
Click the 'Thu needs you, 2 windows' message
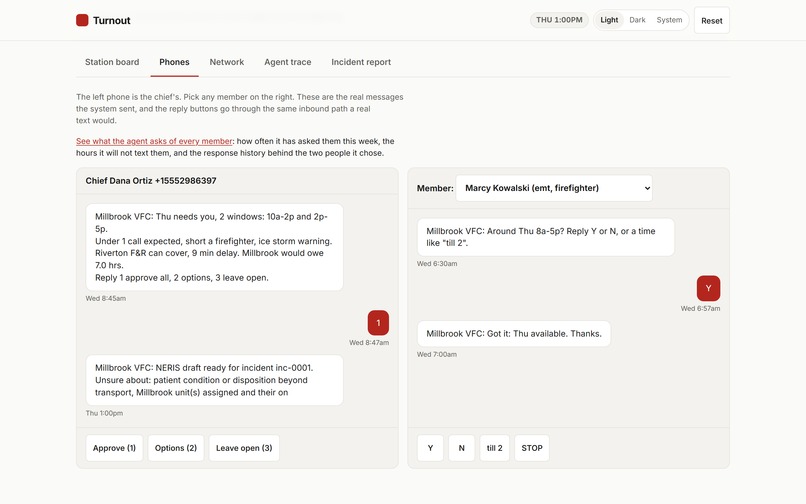click(x=214, y=247)
